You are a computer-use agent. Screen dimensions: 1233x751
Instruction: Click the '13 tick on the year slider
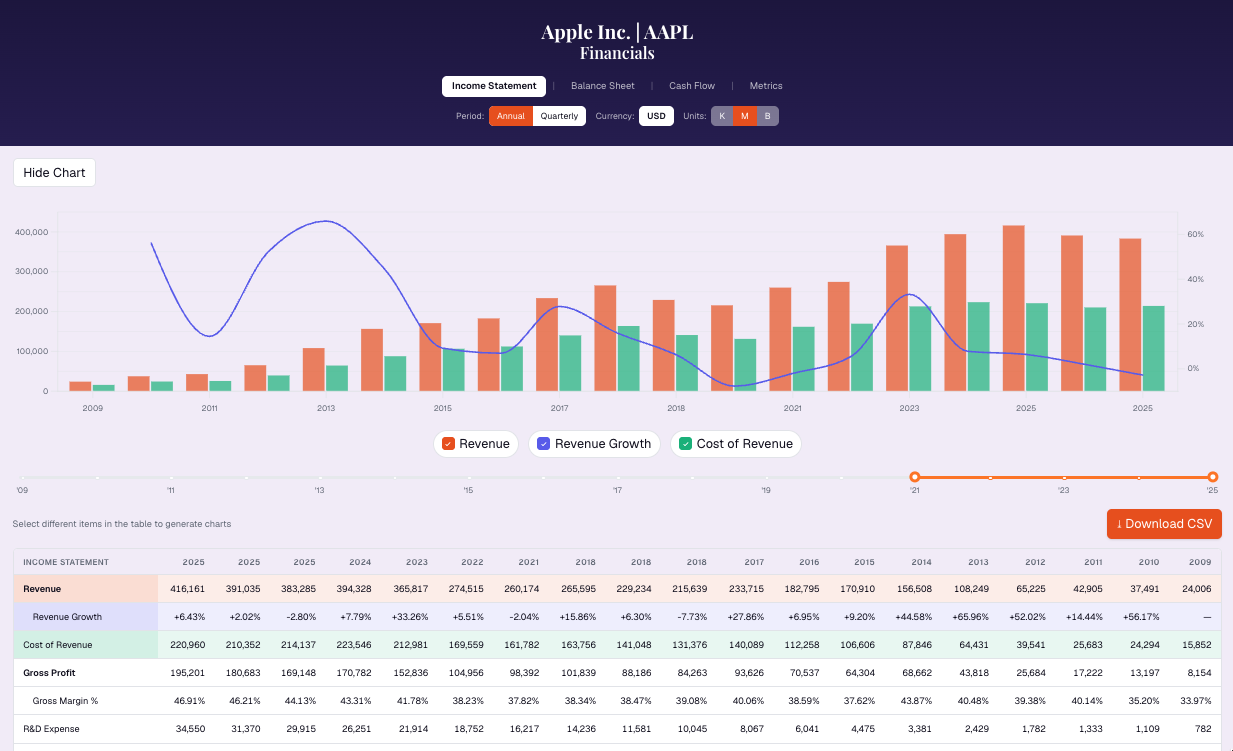point(319,490)
